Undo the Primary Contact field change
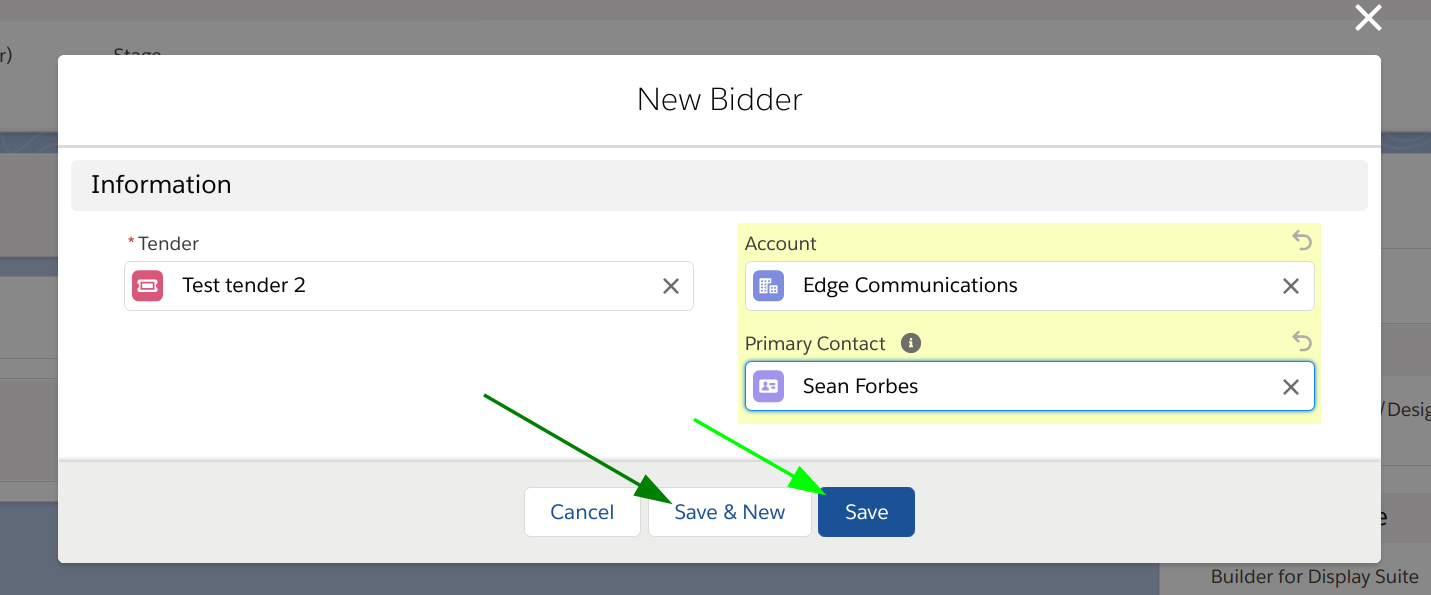This screenshot has width=1431, height=595. [1301, 341]
